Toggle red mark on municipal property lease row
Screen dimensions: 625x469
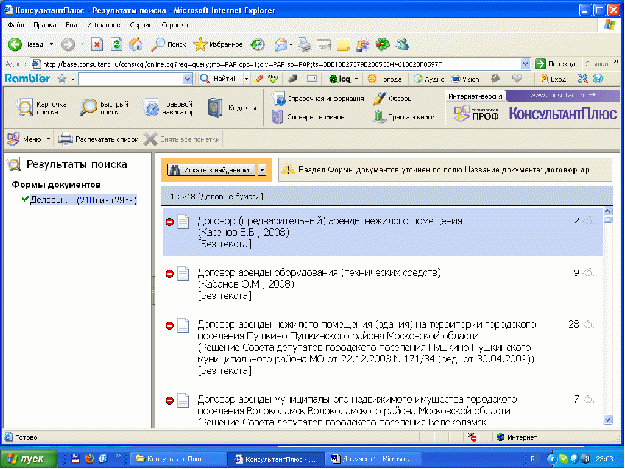[x=170, y=400]
